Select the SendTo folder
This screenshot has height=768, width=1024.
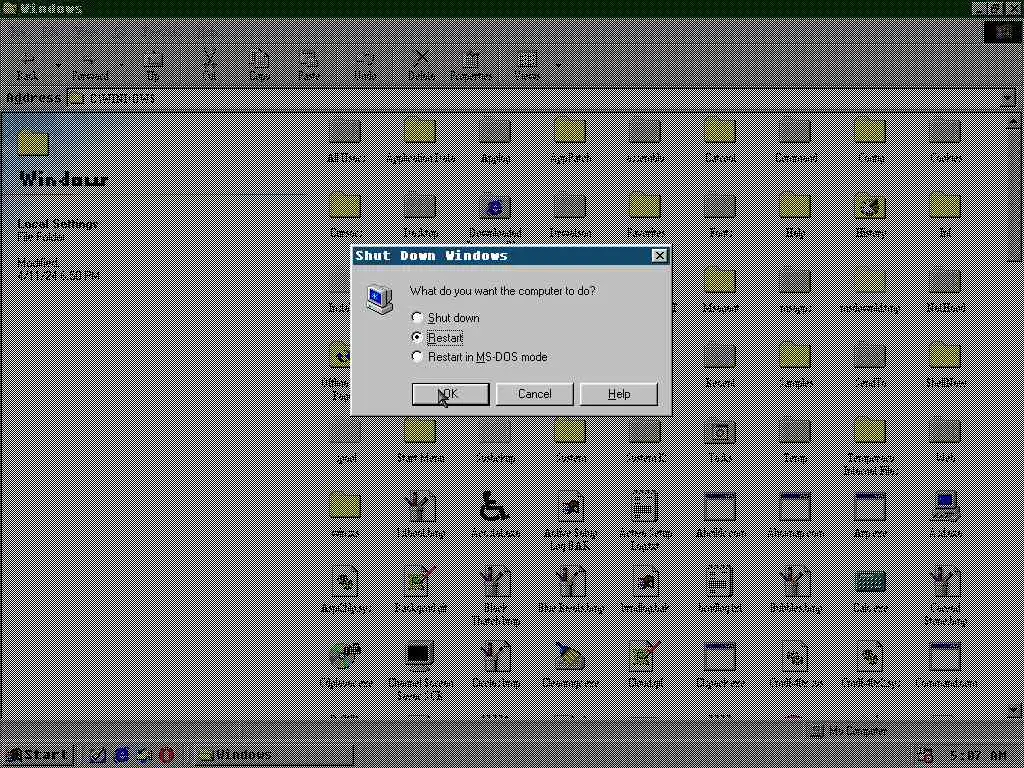click(870, 366)
